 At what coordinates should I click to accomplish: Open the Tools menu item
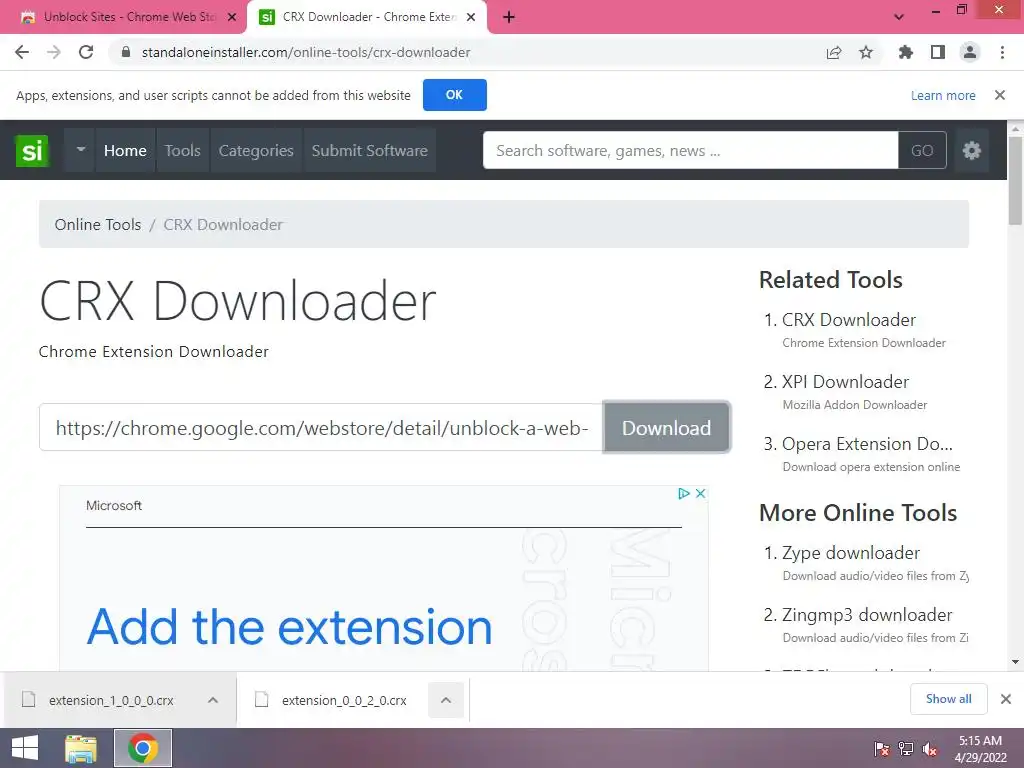(182, 150)
